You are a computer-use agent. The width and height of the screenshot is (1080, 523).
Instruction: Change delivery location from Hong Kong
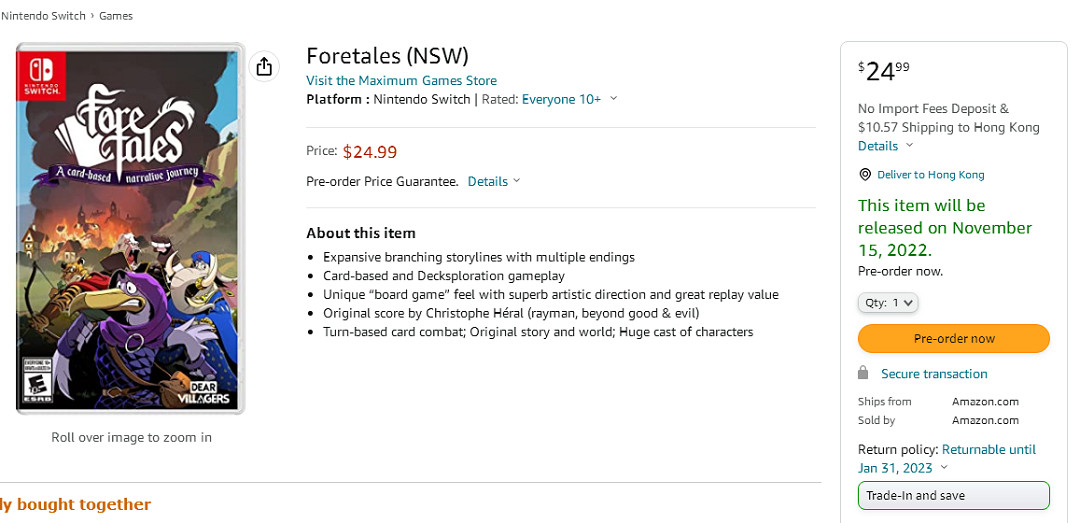click(930, 174)
